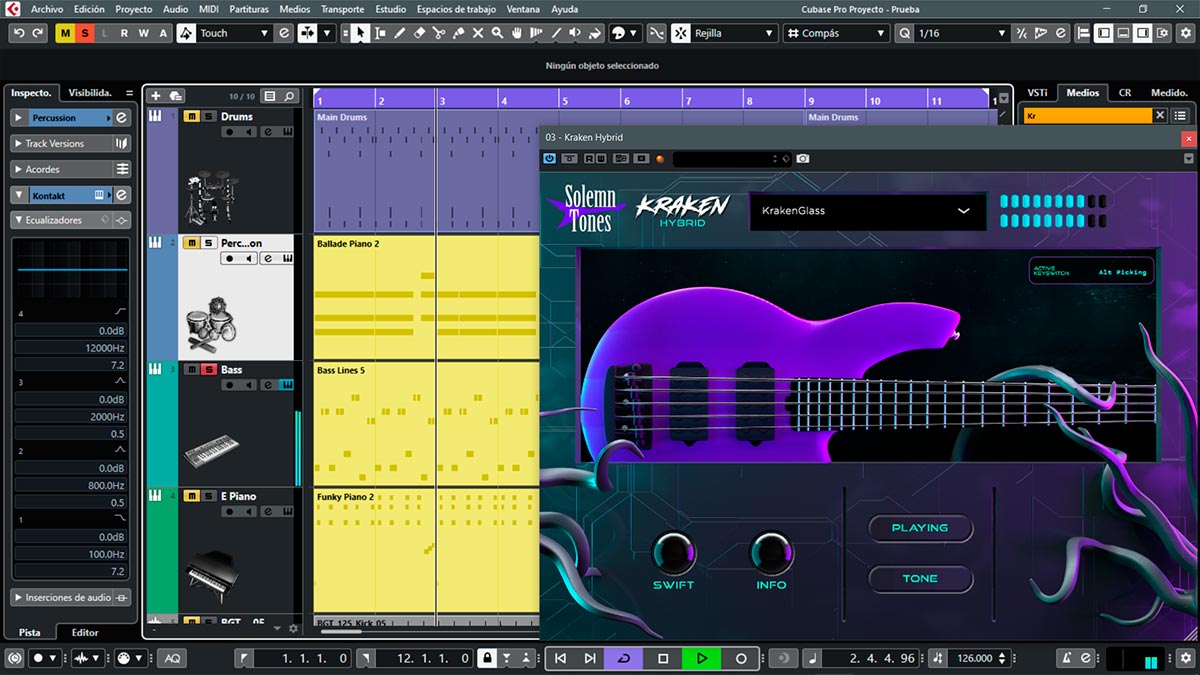The image size is (1200, 675).
Task: Switch to the VSTi tab
Action: click(x=1036, y=92)
